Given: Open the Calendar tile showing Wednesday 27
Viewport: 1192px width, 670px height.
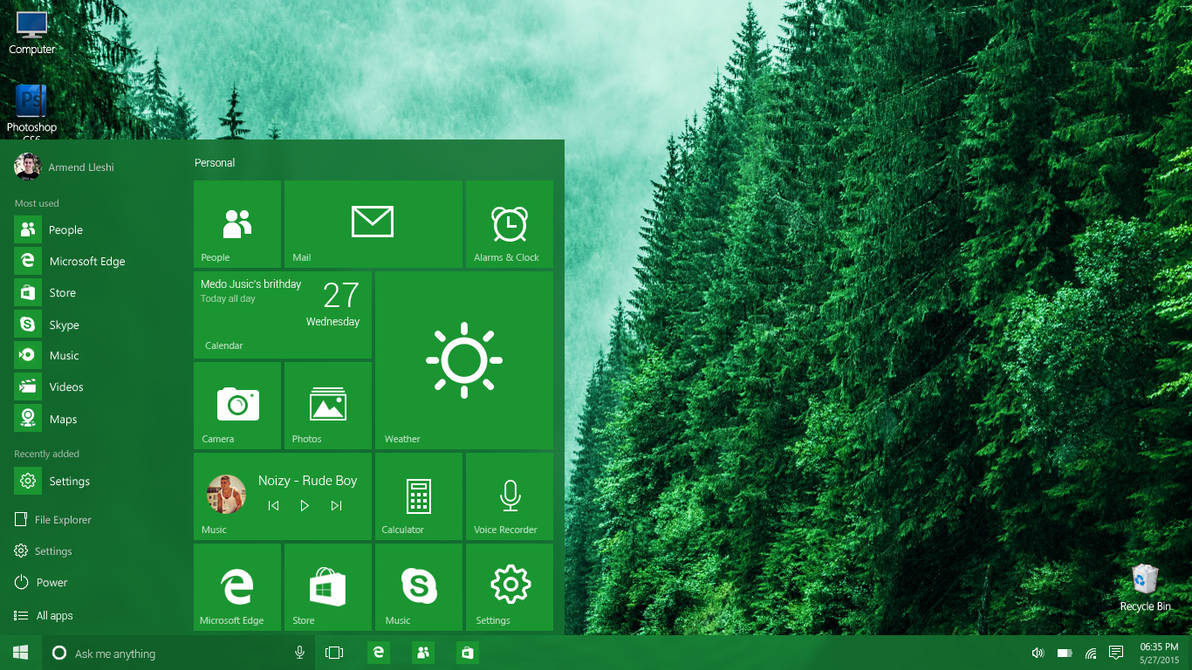Looking at the screenshot, I should pyautogui.click(x=283, y=314).
